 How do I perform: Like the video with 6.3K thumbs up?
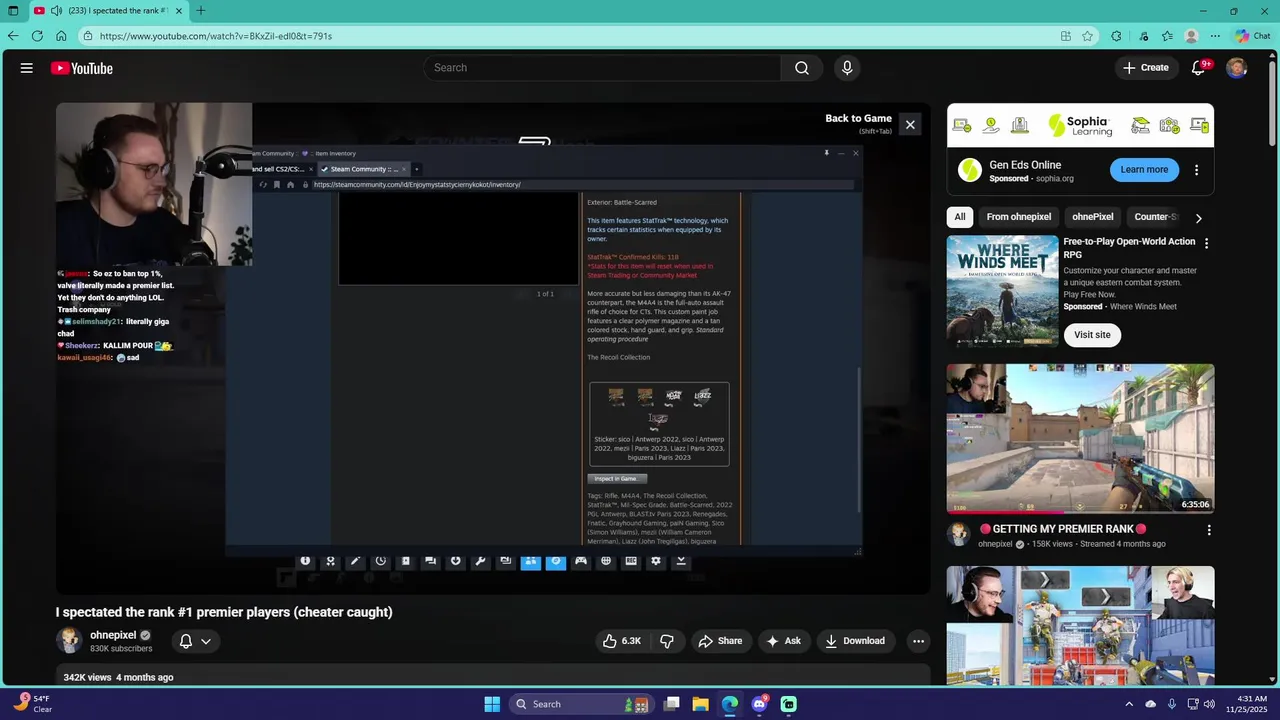(621, 641)
